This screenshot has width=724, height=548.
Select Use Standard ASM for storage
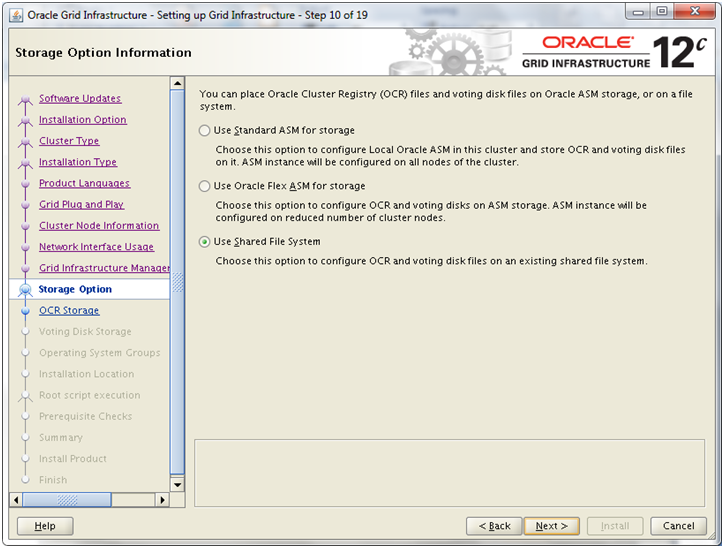point(205,131)
